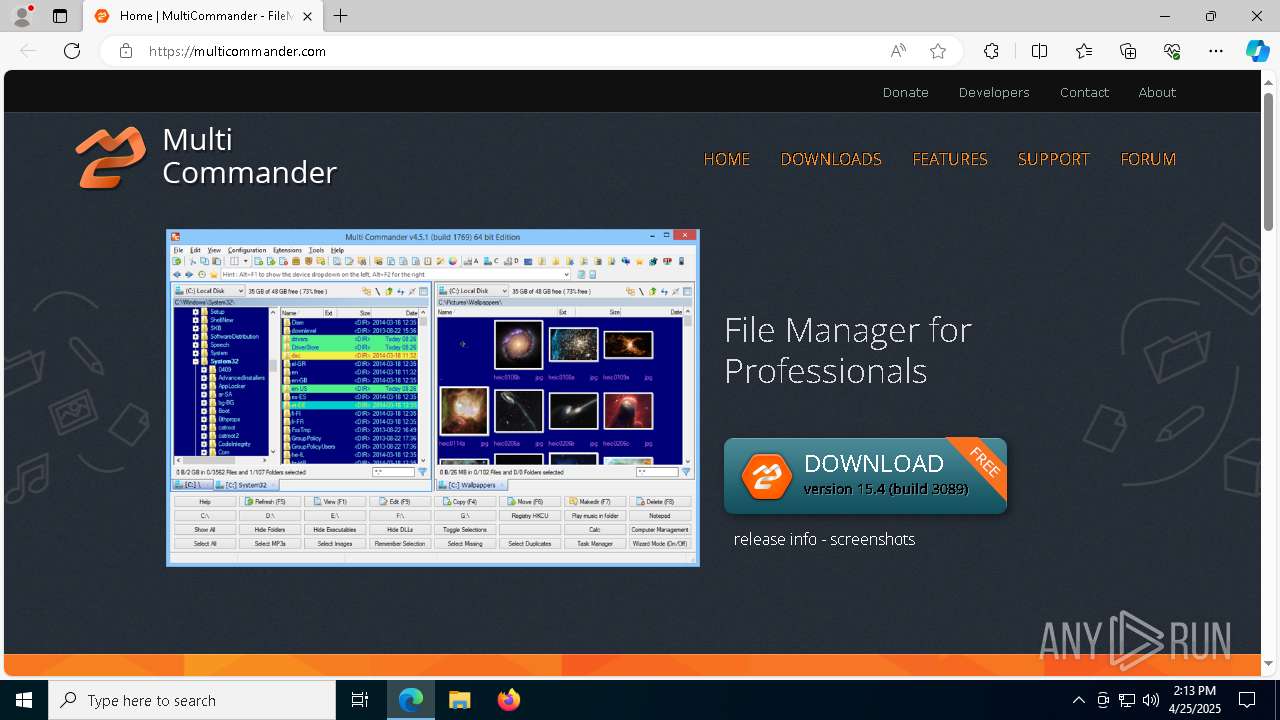Open File Explorer from the taskbar

click(x=460, y=700)
